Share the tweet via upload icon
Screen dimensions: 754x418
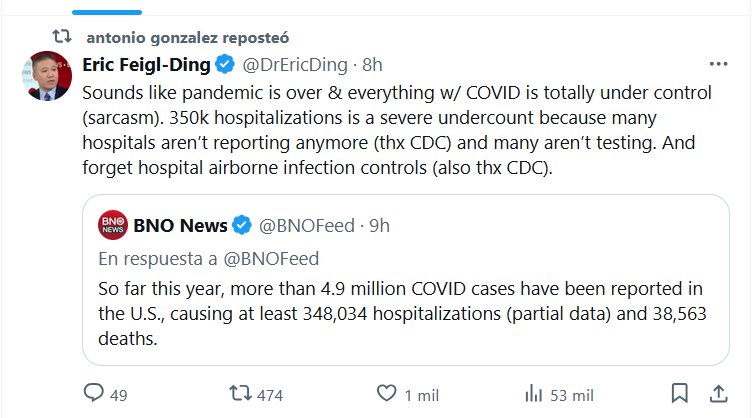718,393
